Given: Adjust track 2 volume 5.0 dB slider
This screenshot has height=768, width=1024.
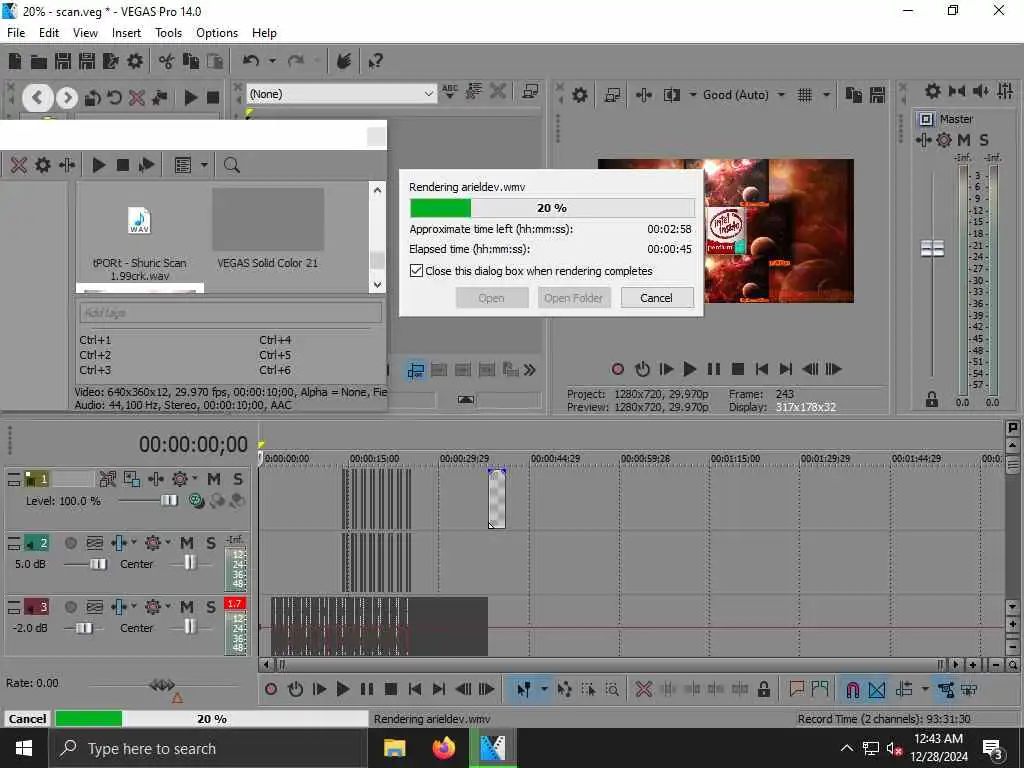Looking at the screenshot, I should click(98, 564).
